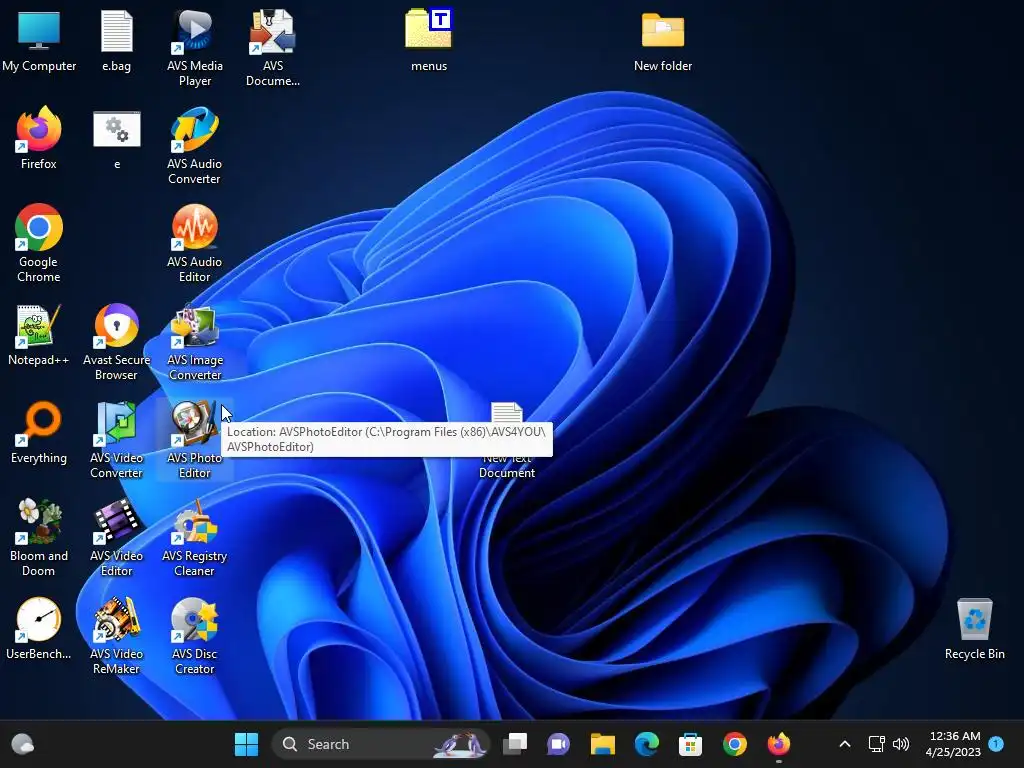Open the network status tray icon
The image size is (1024, 768).
click(876, 744)
